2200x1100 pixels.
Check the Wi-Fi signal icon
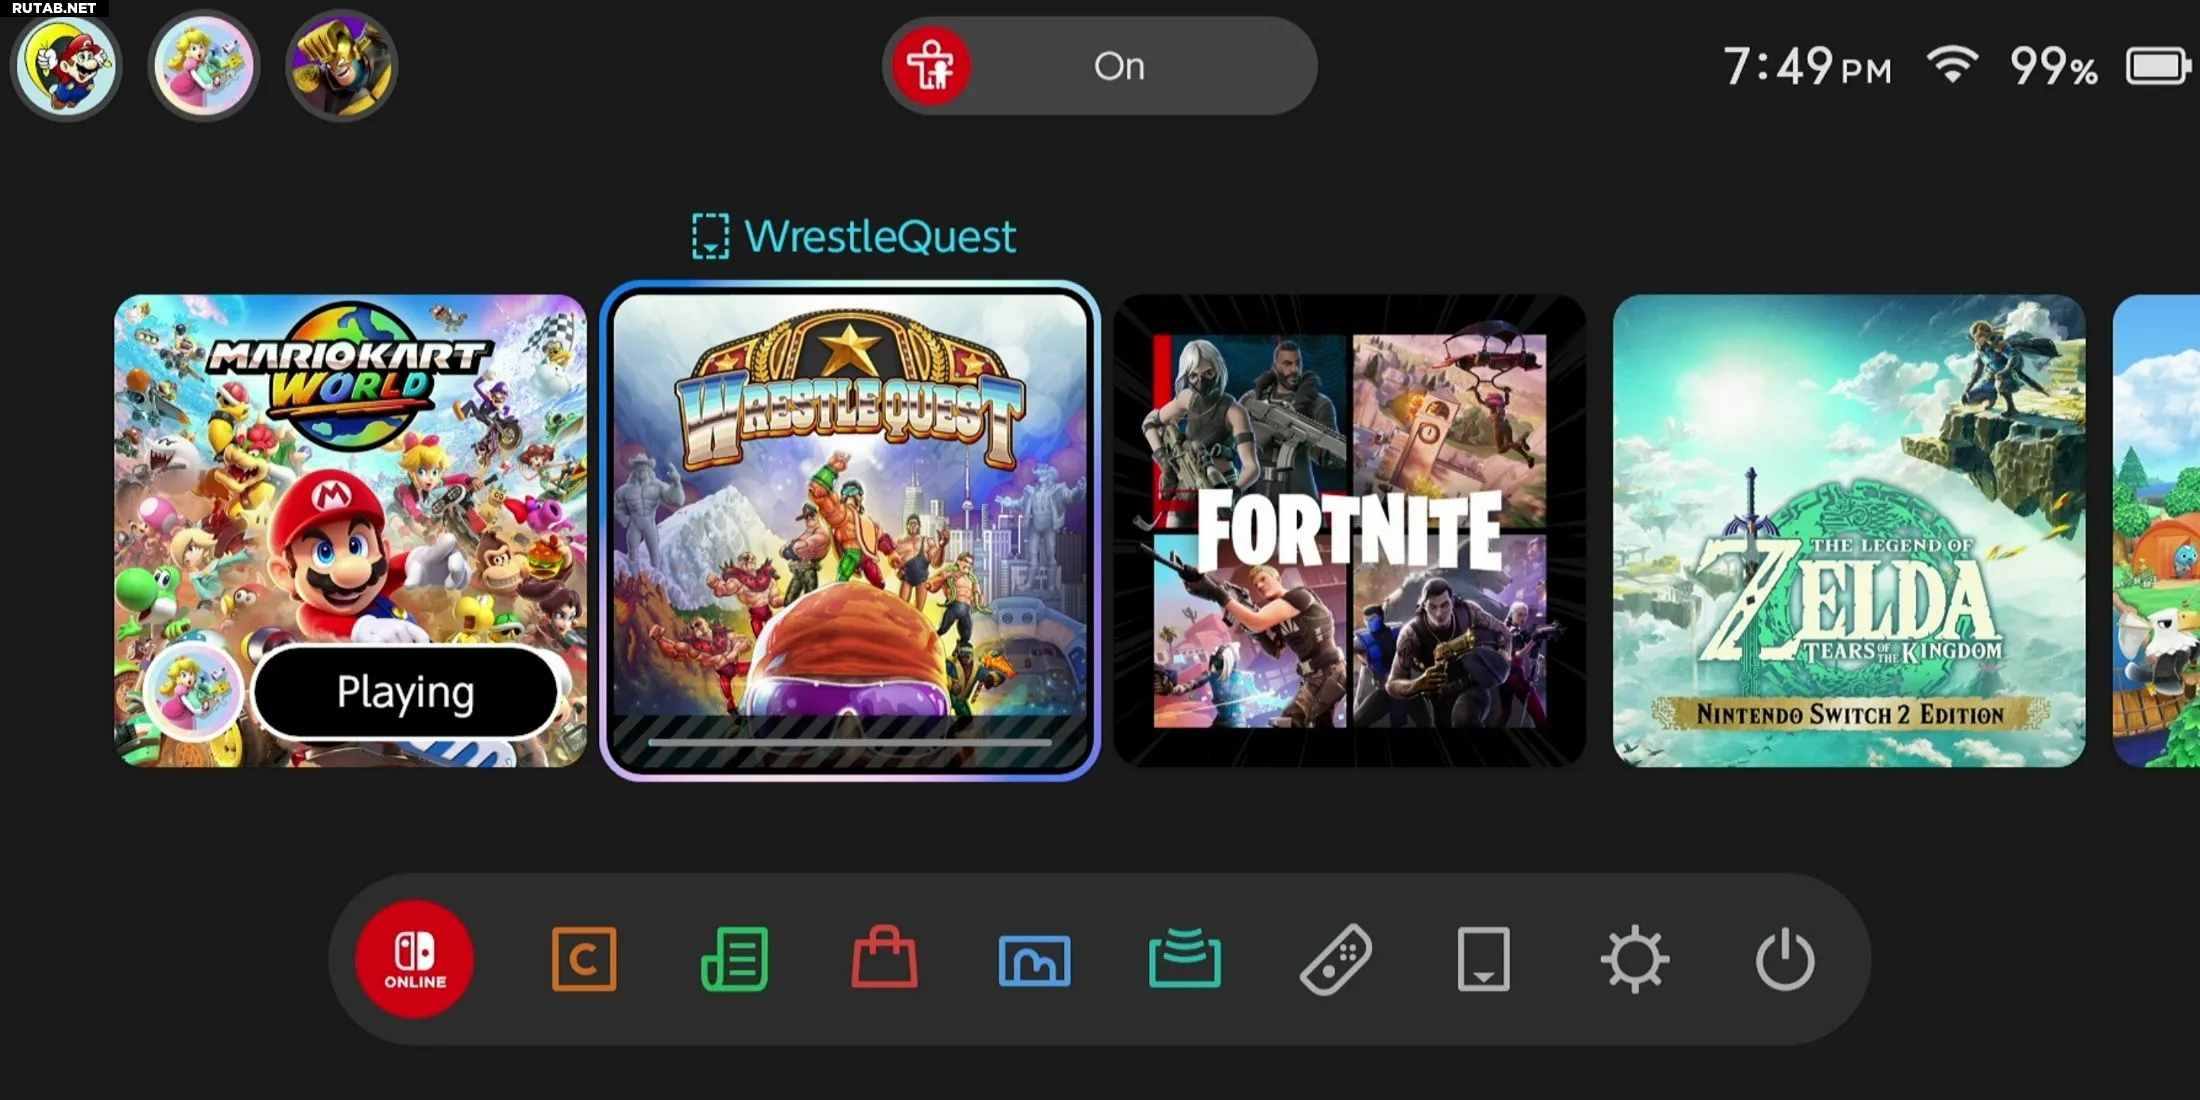(1953, 65)
